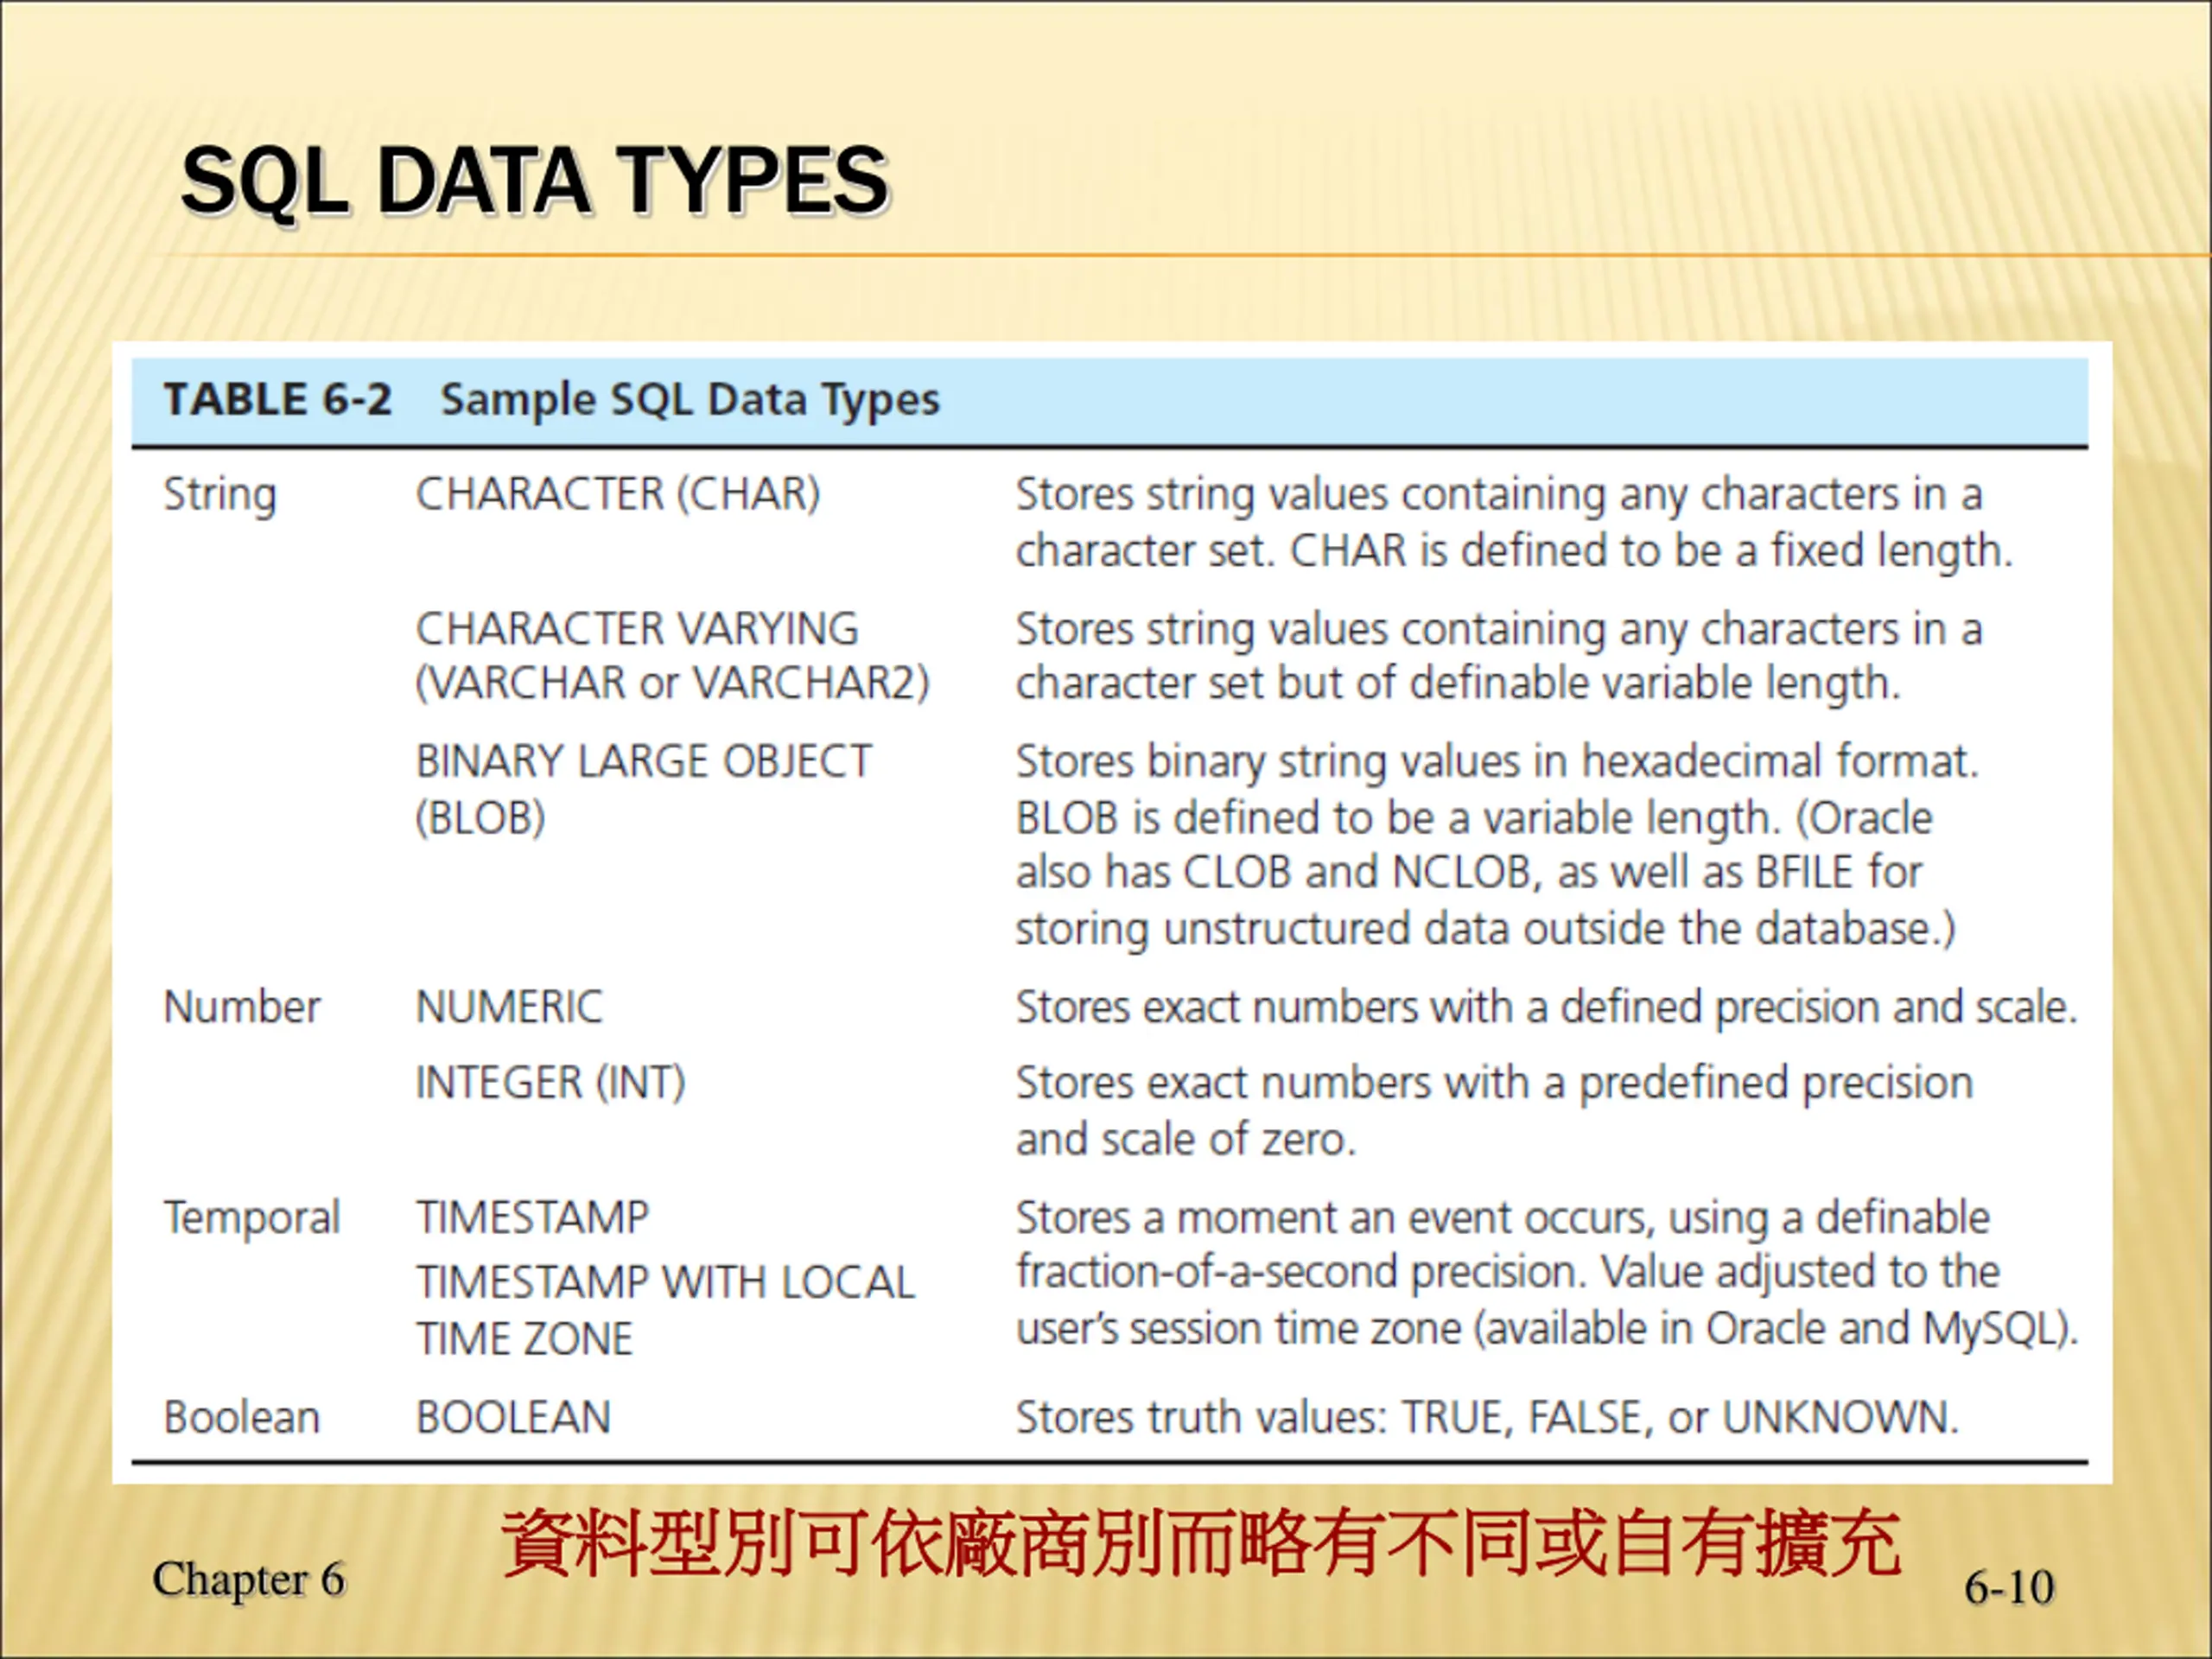Select the 'INTEGER (INT)' type cell
The image size is (2212, 1659).
tap(550, 1083)
